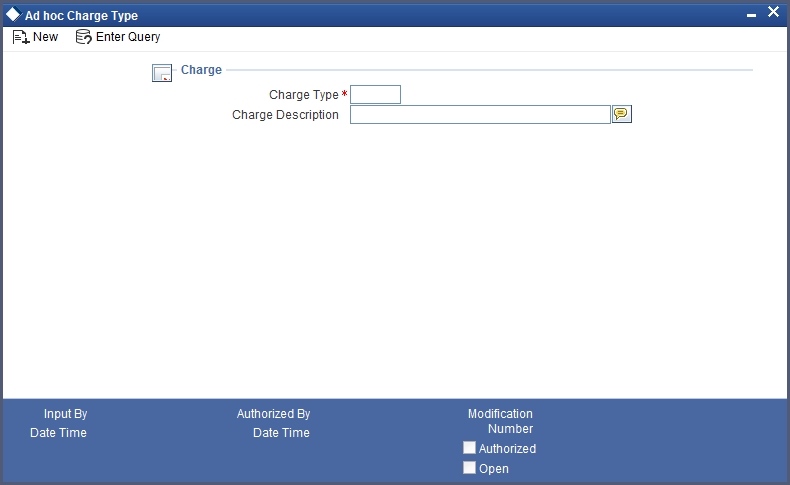This screenshot has width=790, height=485.
Task: Click the New record icon
Action: click(21, 37)
